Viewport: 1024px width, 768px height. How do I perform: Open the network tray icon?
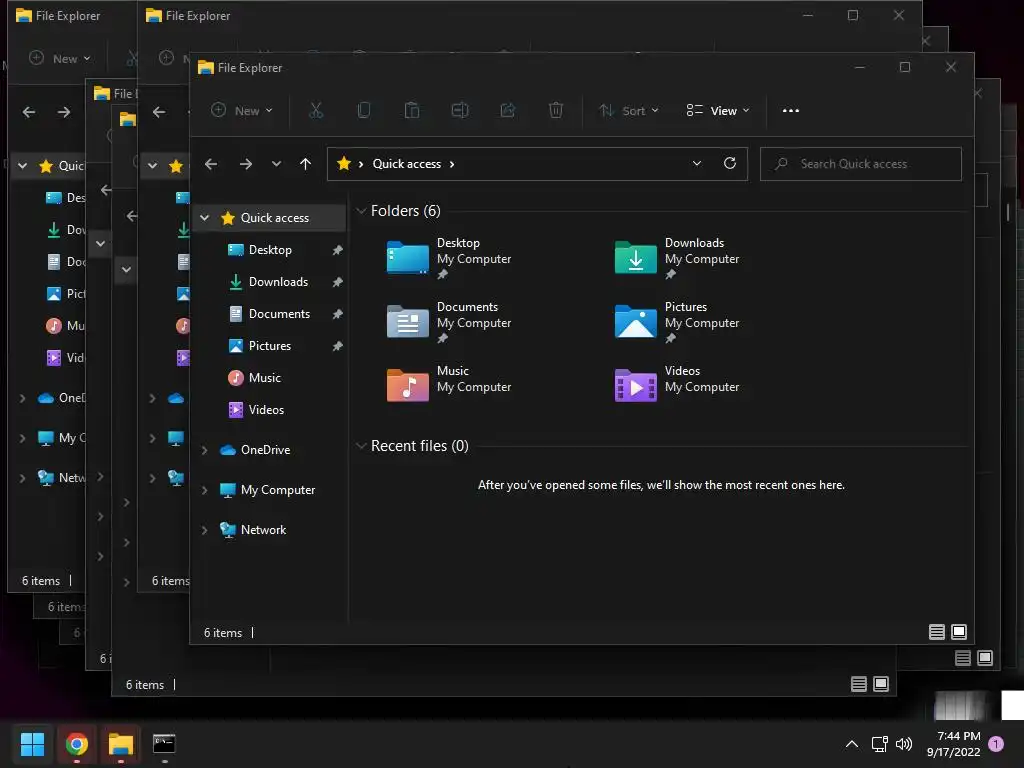(x=880, y=744)
